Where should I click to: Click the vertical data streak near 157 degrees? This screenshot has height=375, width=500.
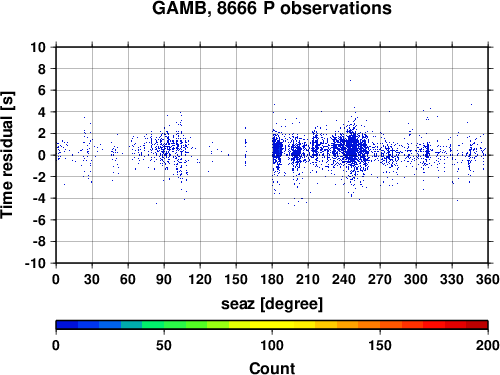click(x=246, y=147)
